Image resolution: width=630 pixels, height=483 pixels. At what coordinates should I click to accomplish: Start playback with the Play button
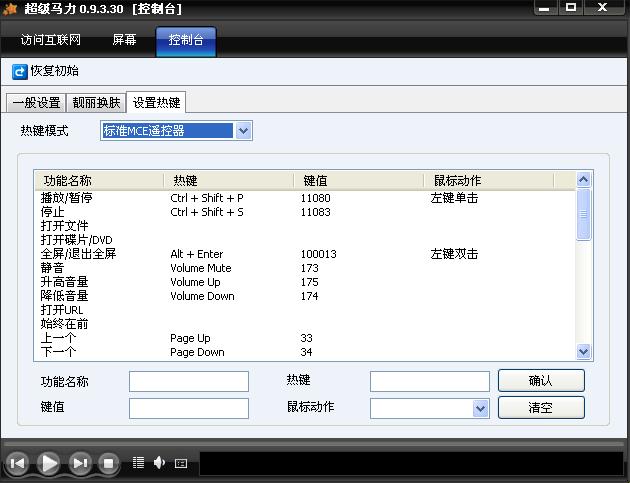[49, 463]
